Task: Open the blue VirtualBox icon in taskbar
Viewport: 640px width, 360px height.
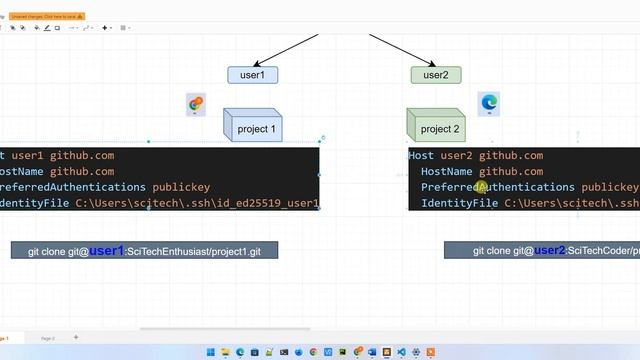Action: click(x=328, y=352)
